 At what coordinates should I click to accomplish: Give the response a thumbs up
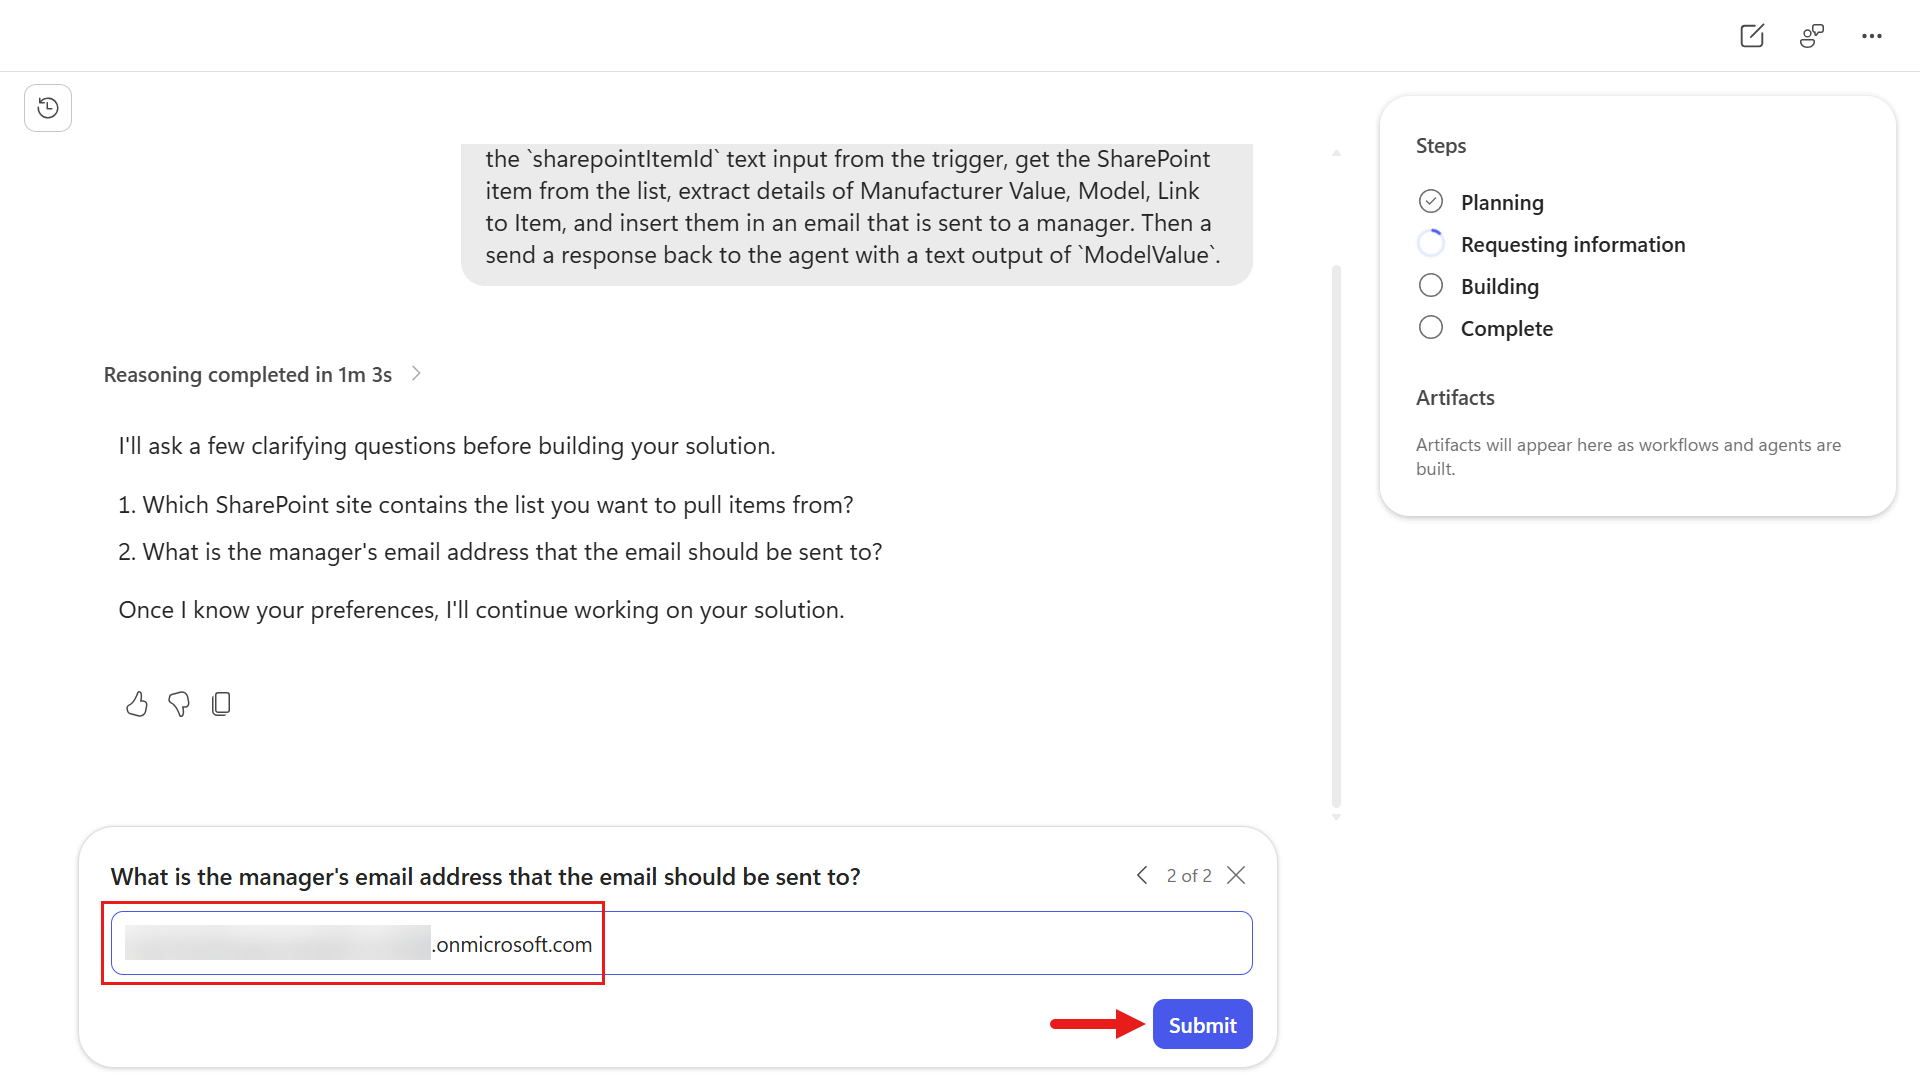click(137, 704)
